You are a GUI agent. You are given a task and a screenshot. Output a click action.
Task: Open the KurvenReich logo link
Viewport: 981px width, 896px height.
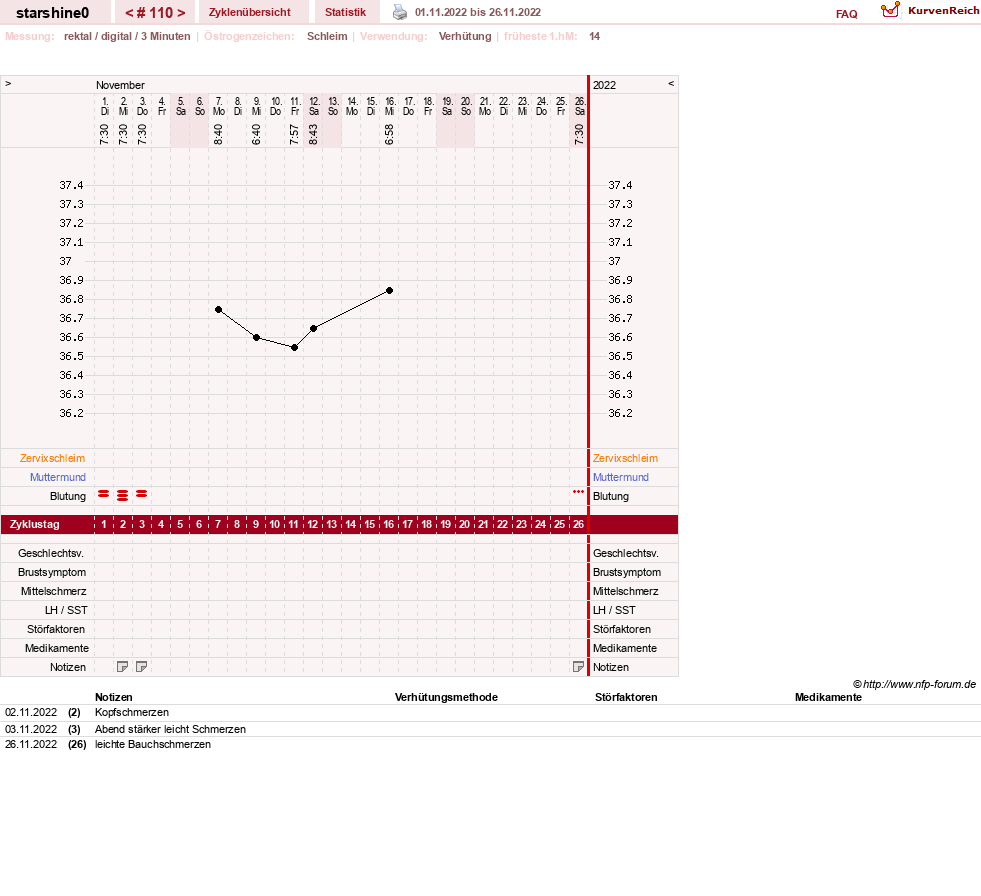click(x=929, y=11)
